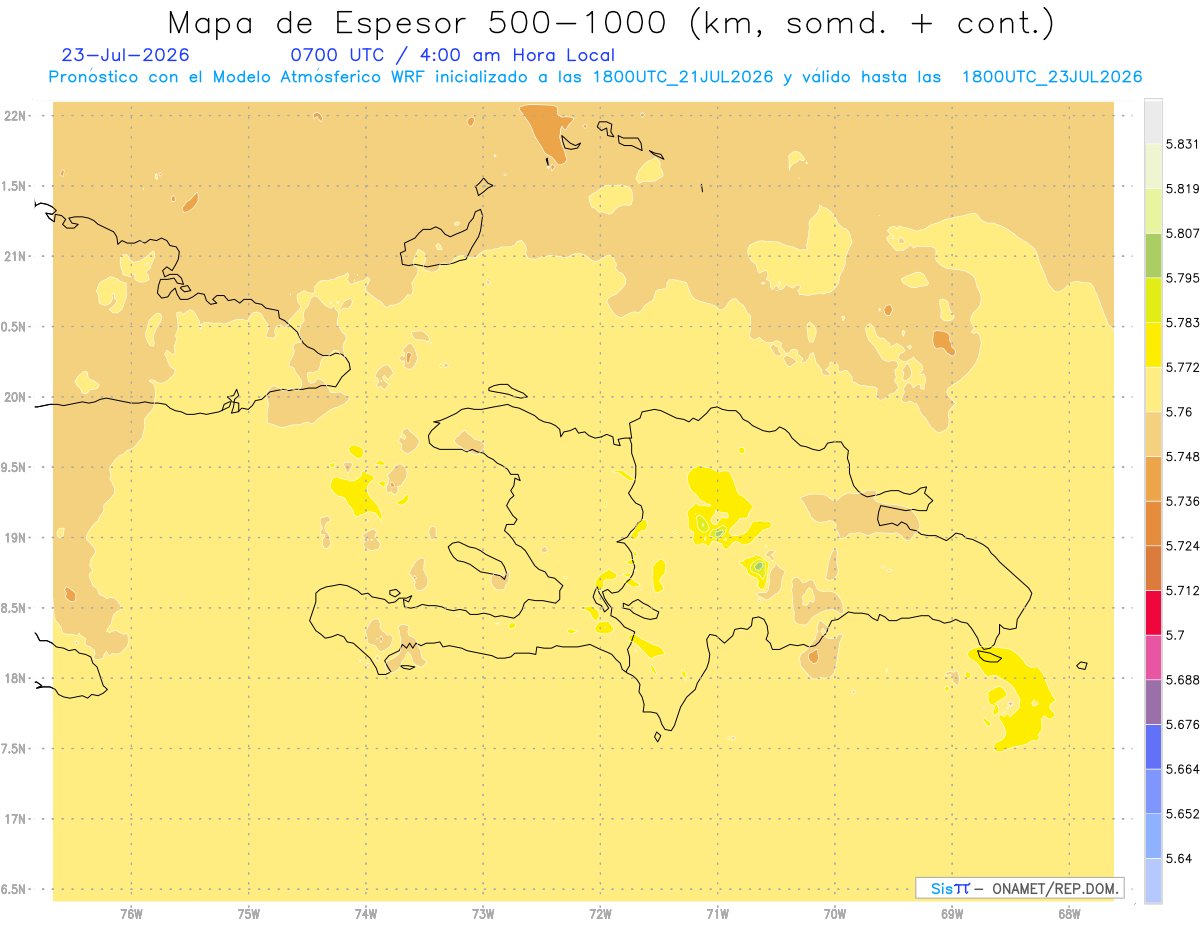The image size is (1200, 927).
Task: Click the latitude label "17N"
Action: [14, 819]
